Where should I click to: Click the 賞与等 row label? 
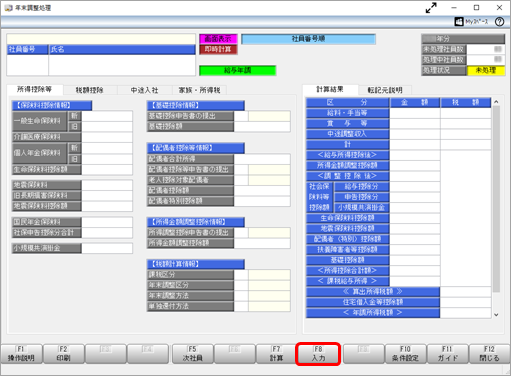347,123
